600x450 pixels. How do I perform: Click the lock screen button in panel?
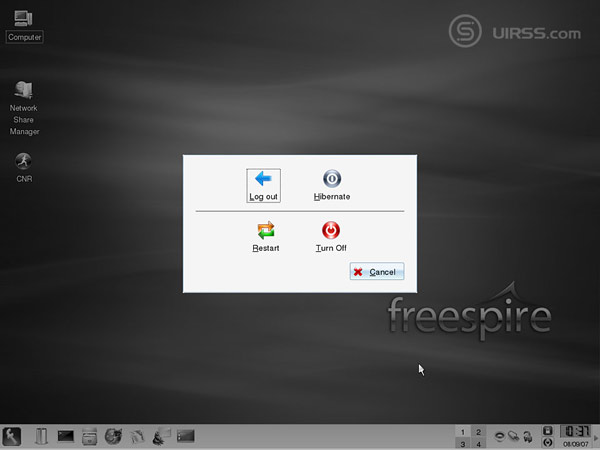pyautogui.click(x=547, y=431)
